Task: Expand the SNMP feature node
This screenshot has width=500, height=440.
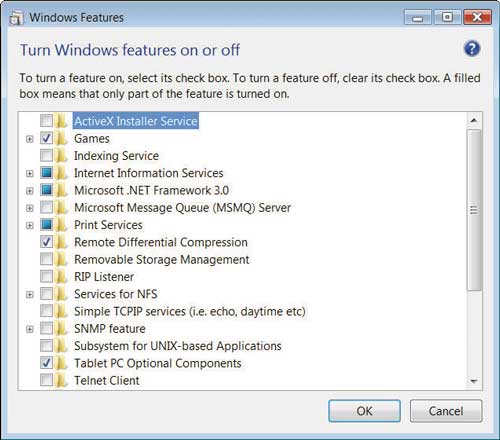Action: coord(30,329)
